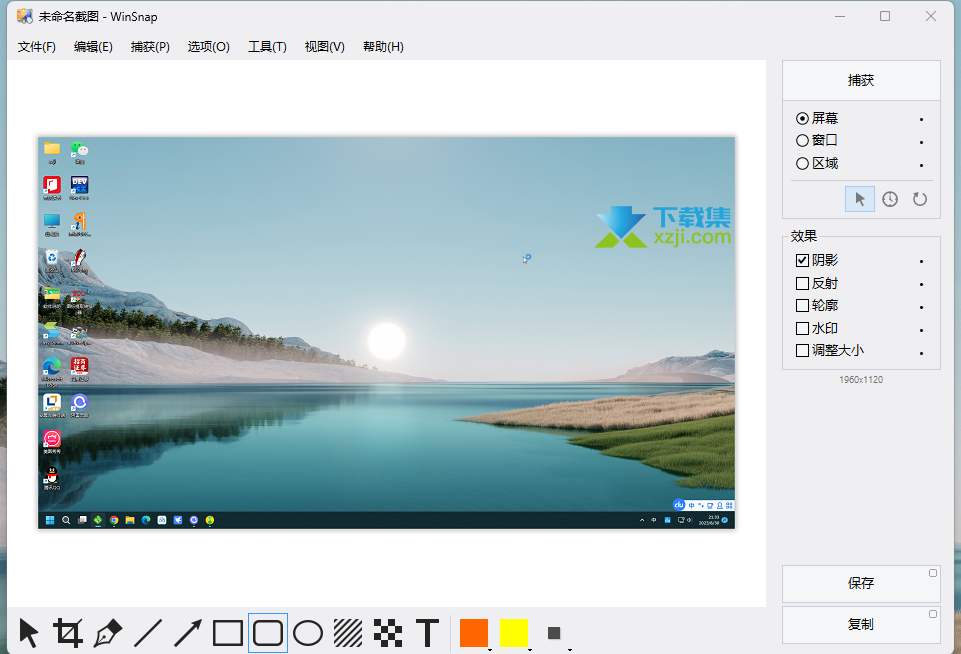Click the capture delay timer icon
This screenshot has width=961, height=654.
(x=890, y=199)
